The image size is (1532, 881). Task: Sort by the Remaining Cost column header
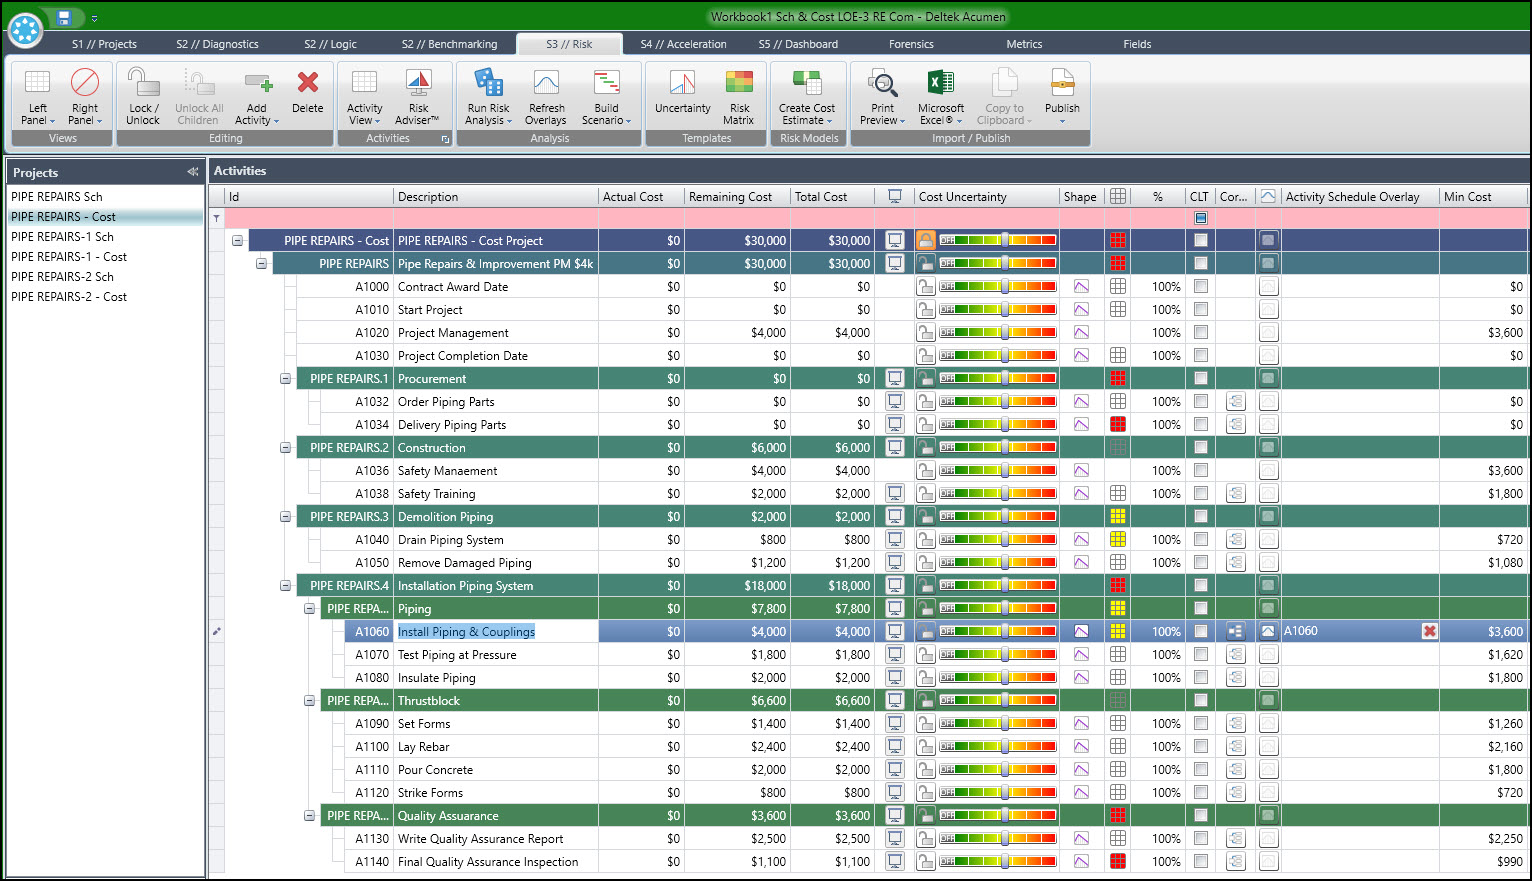736,197
